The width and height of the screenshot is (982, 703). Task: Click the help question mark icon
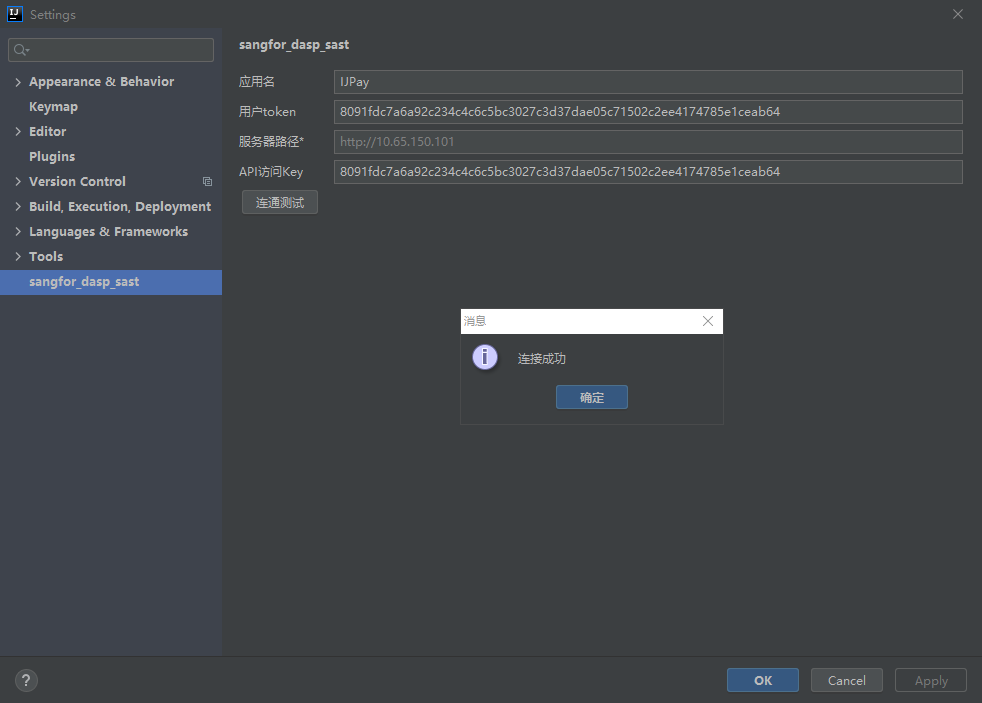[x=26, y=680]
